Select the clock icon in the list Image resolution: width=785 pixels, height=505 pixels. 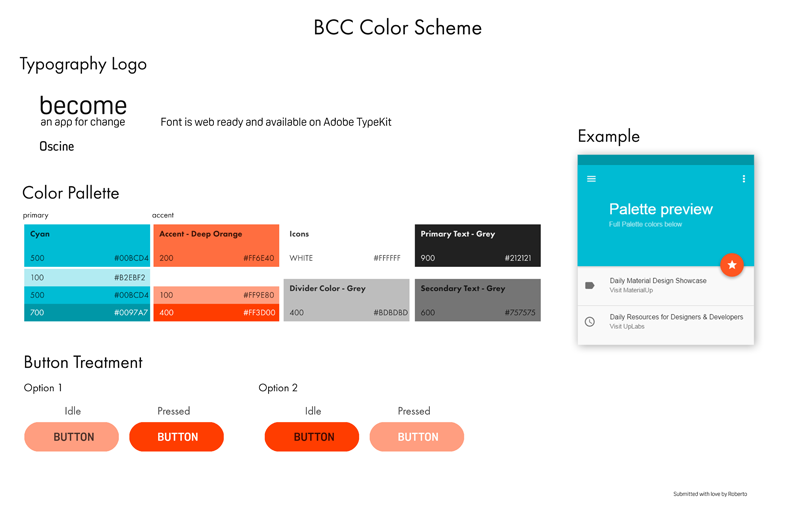tap(590, 321)
